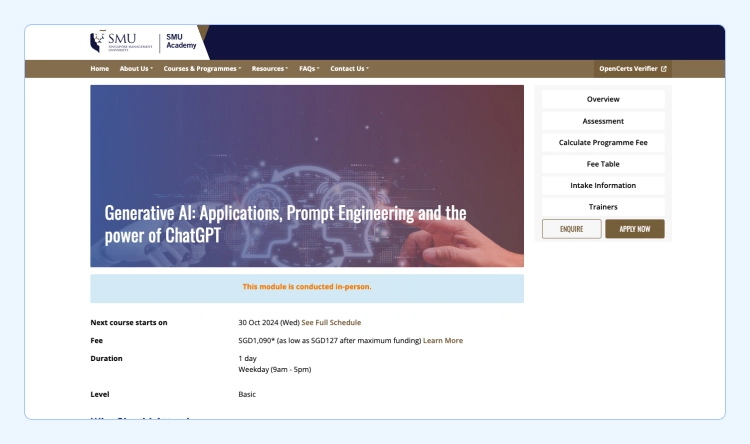Jump to the Overview section

tap(603, 100)
